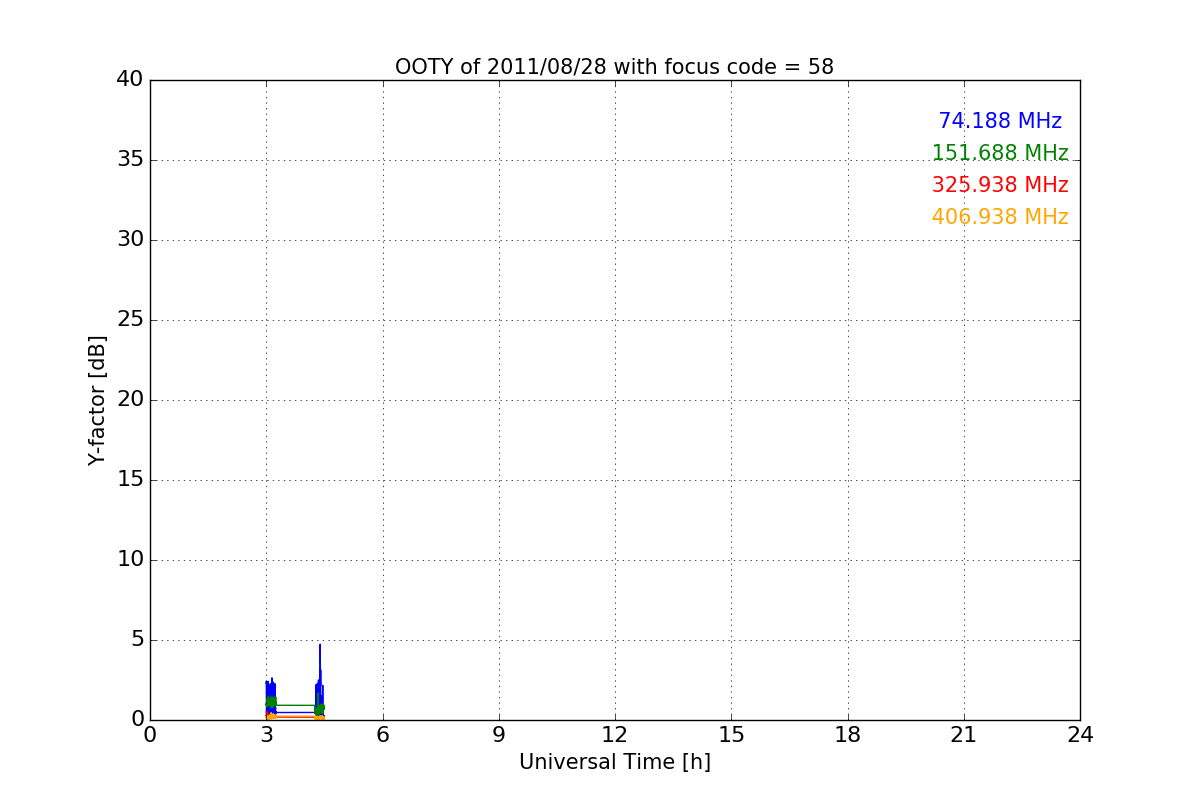Click the y-axis tick label 10

(x=130, y=560)
